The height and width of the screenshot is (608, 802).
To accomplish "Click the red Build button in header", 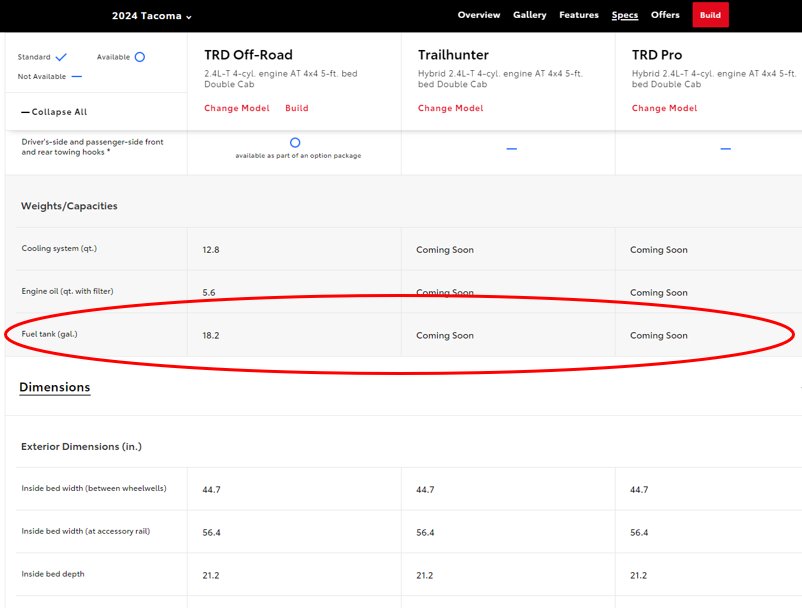I will point(710,15).
